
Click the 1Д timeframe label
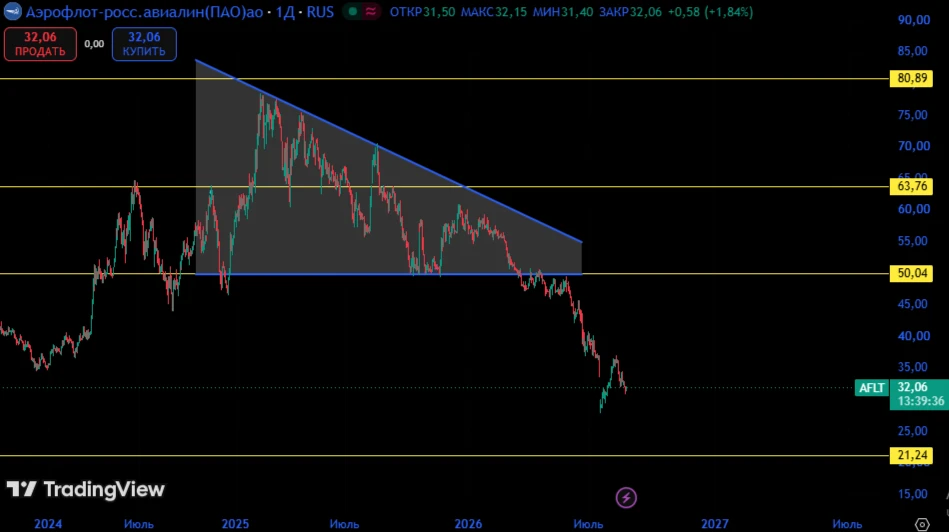click(285, 12)
